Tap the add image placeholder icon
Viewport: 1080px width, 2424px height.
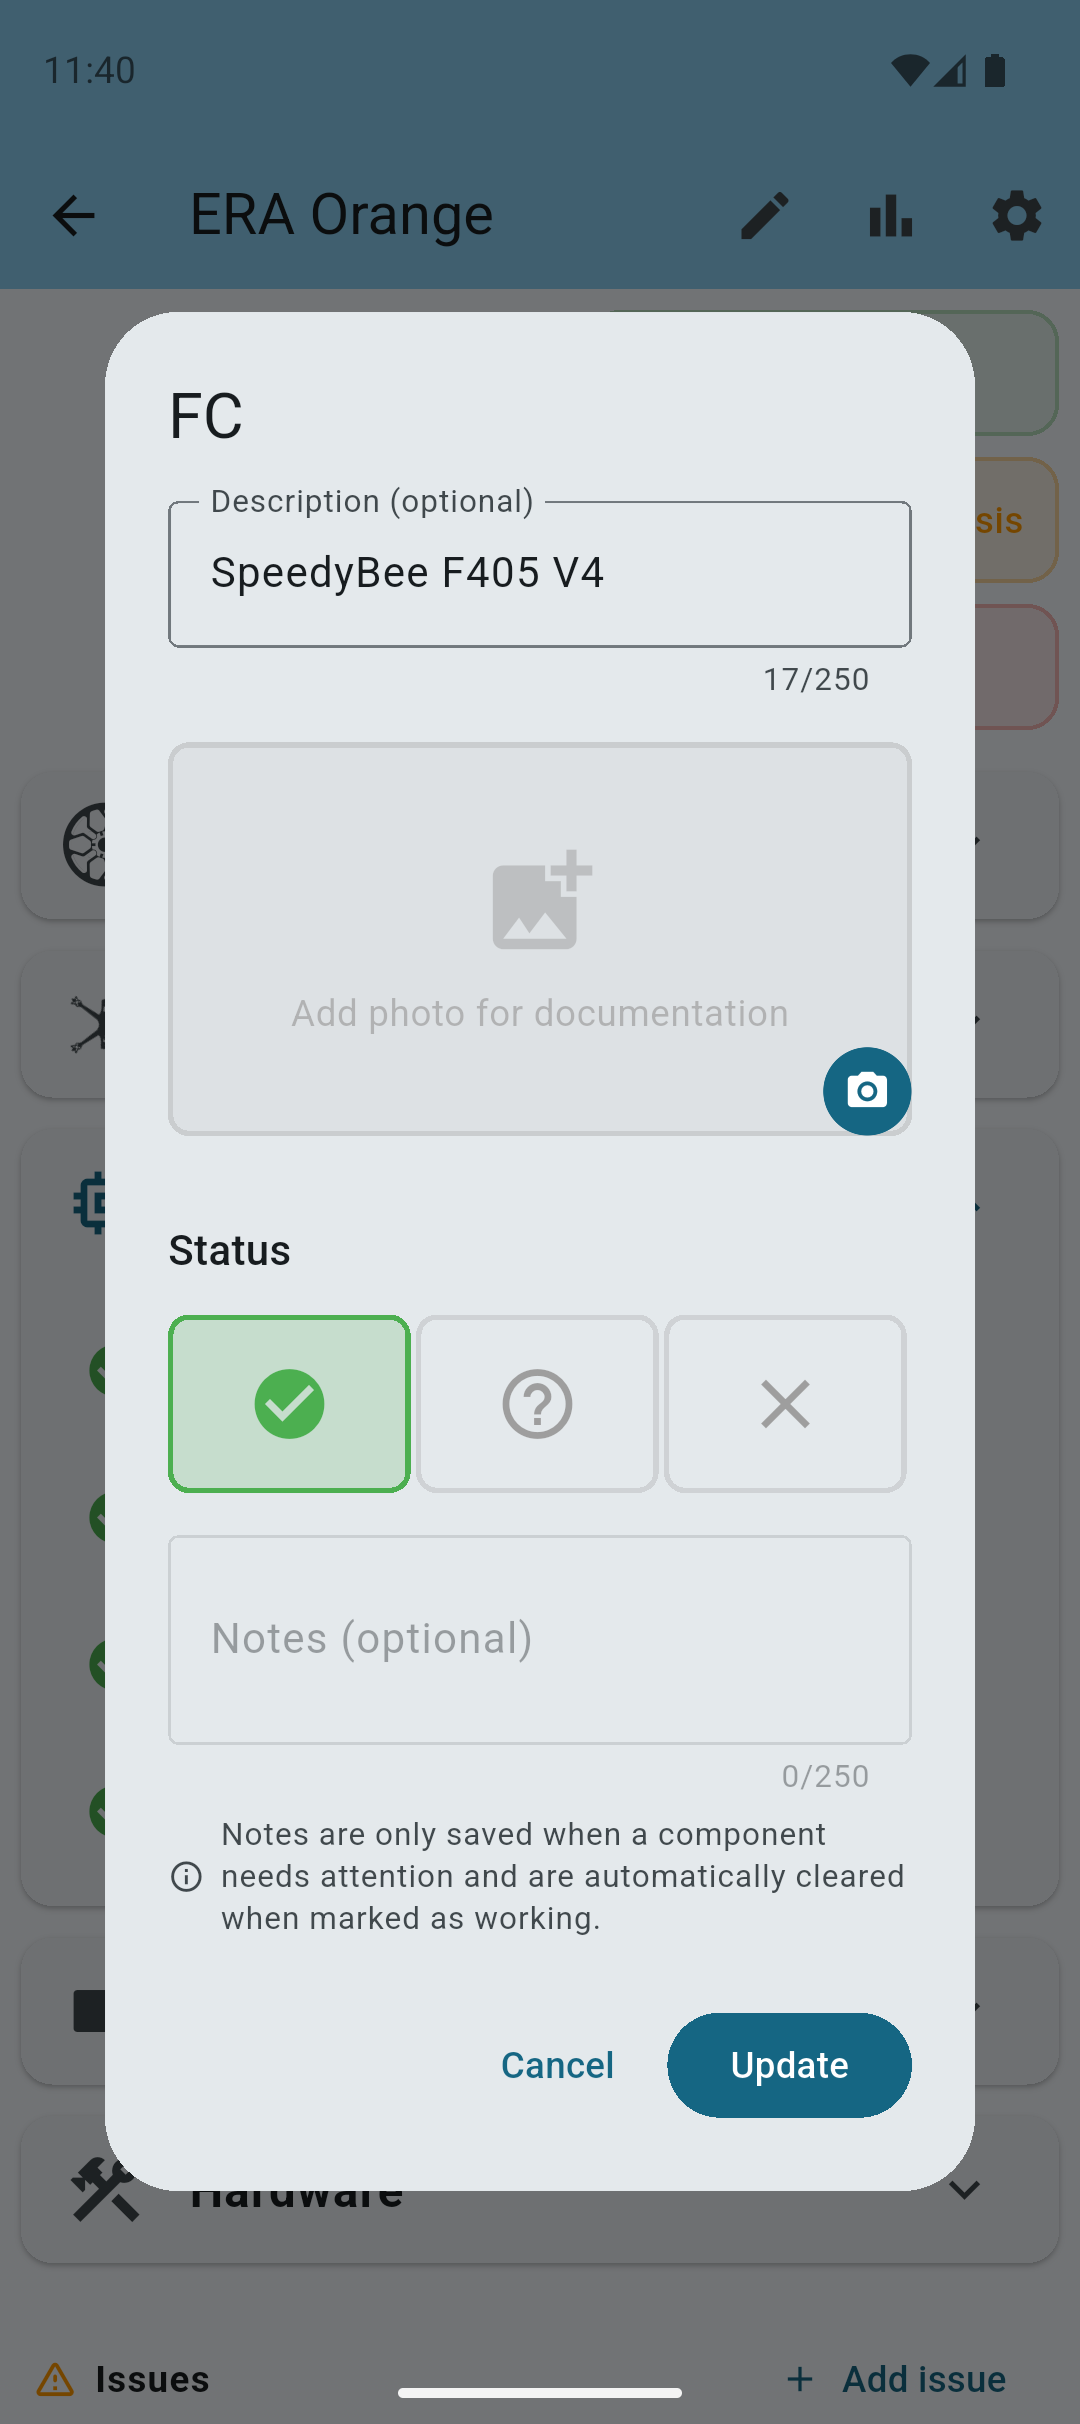click(541, 900)
